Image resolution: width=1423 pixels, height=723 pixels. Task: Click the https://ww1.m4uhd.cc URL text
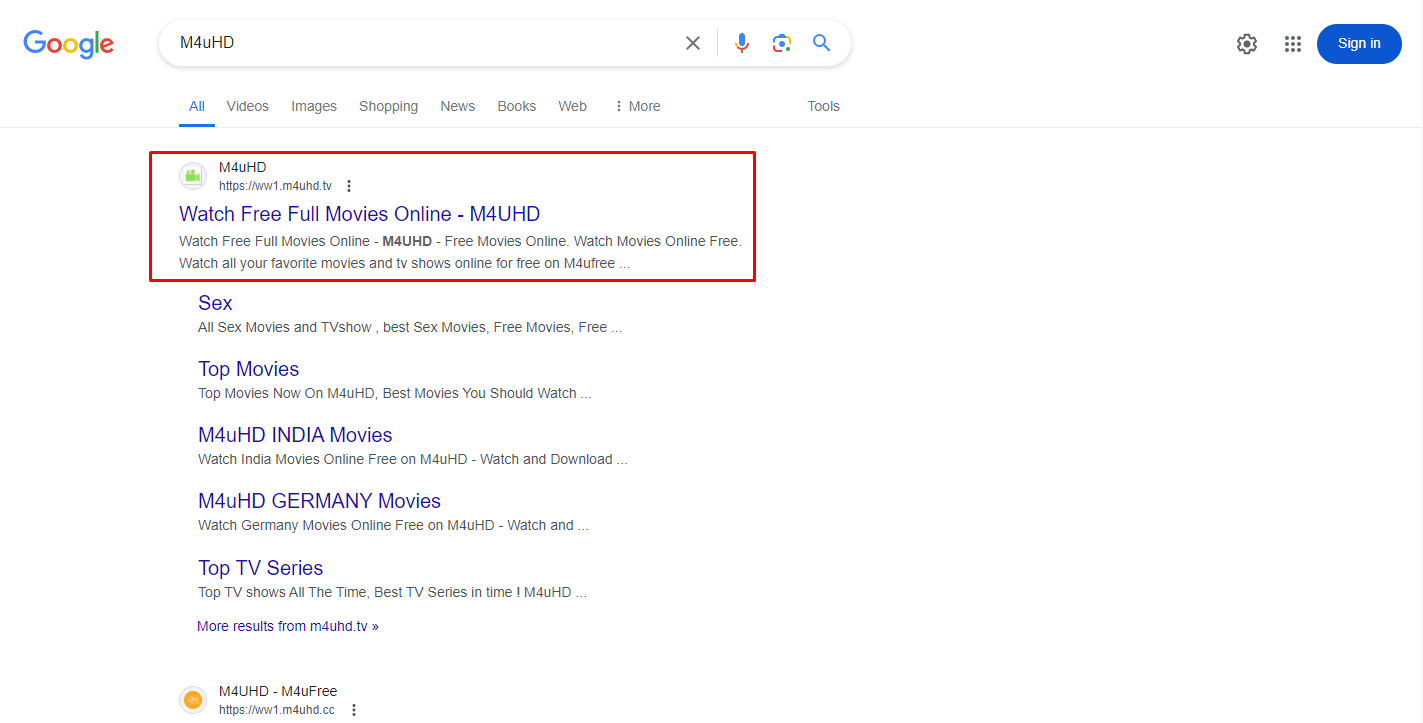278,710
